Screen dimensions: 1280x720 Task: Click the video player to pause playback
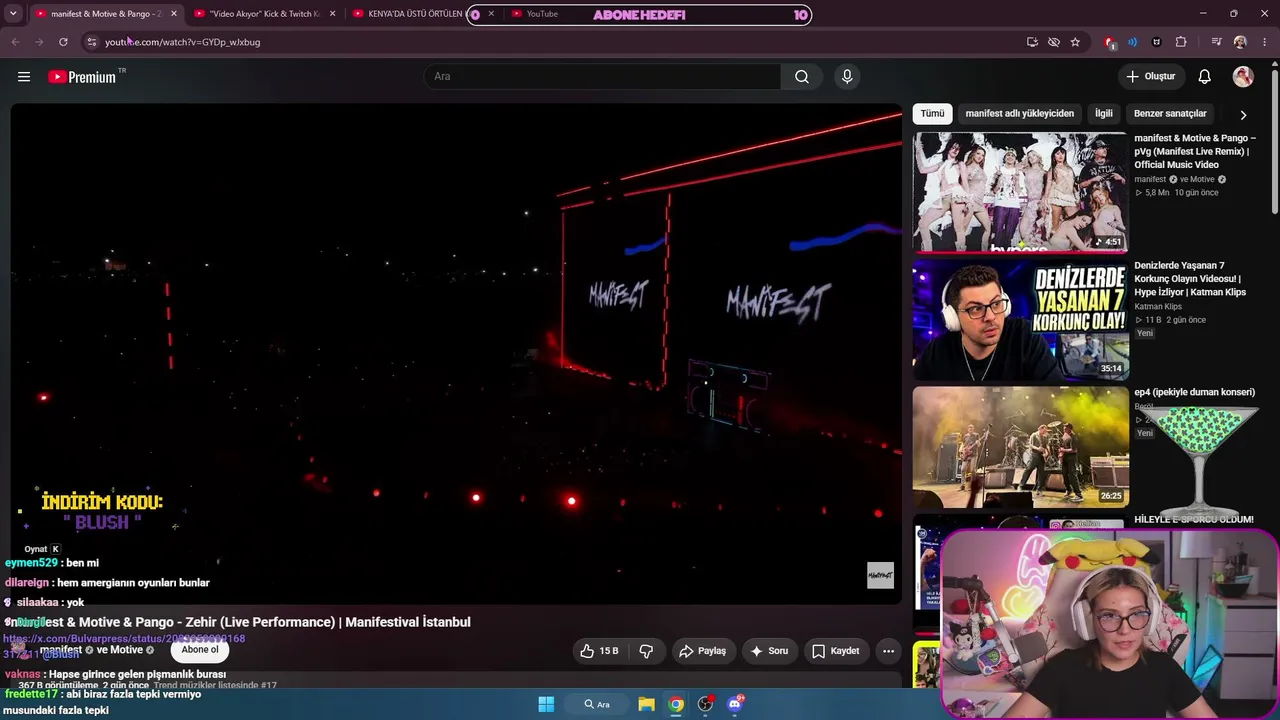click(x=456, y=354)
